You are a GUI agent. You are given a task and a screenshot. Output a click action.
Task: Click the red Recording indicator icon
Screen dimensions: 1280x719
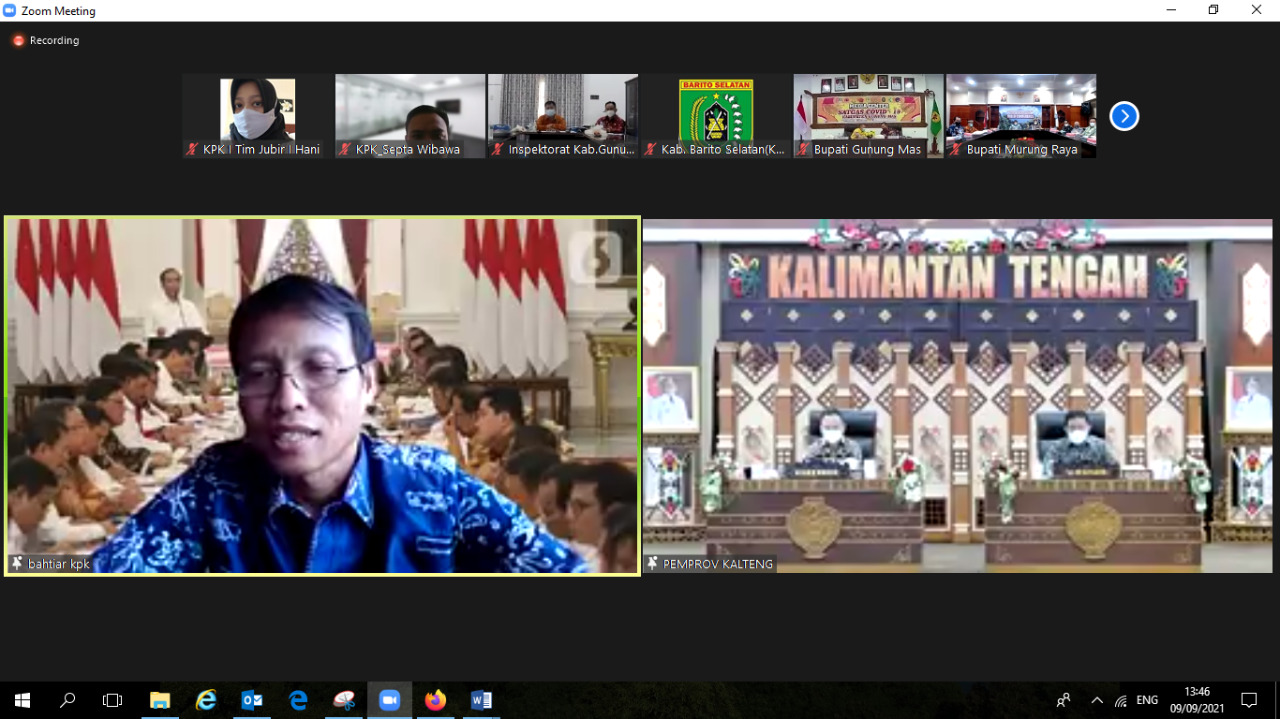click(18, 41)
